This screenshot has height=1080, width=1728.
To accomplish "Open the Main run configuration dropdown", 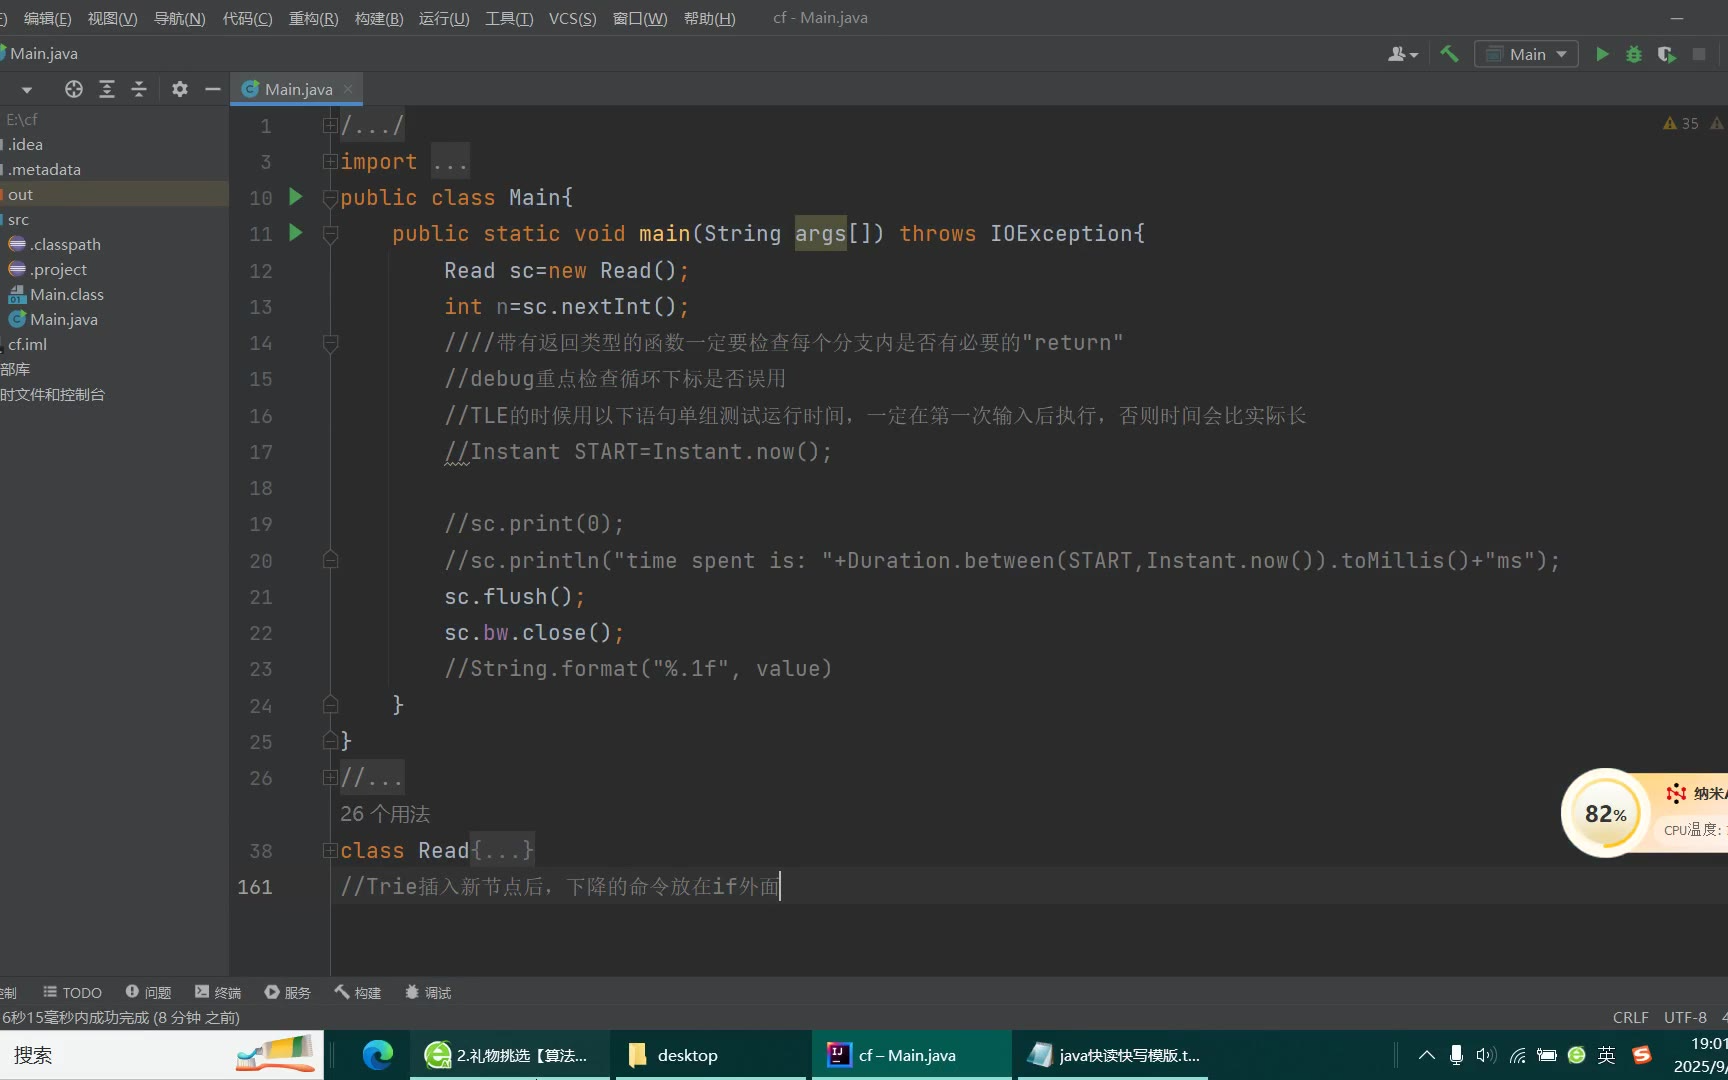I will click(1526, 54).
